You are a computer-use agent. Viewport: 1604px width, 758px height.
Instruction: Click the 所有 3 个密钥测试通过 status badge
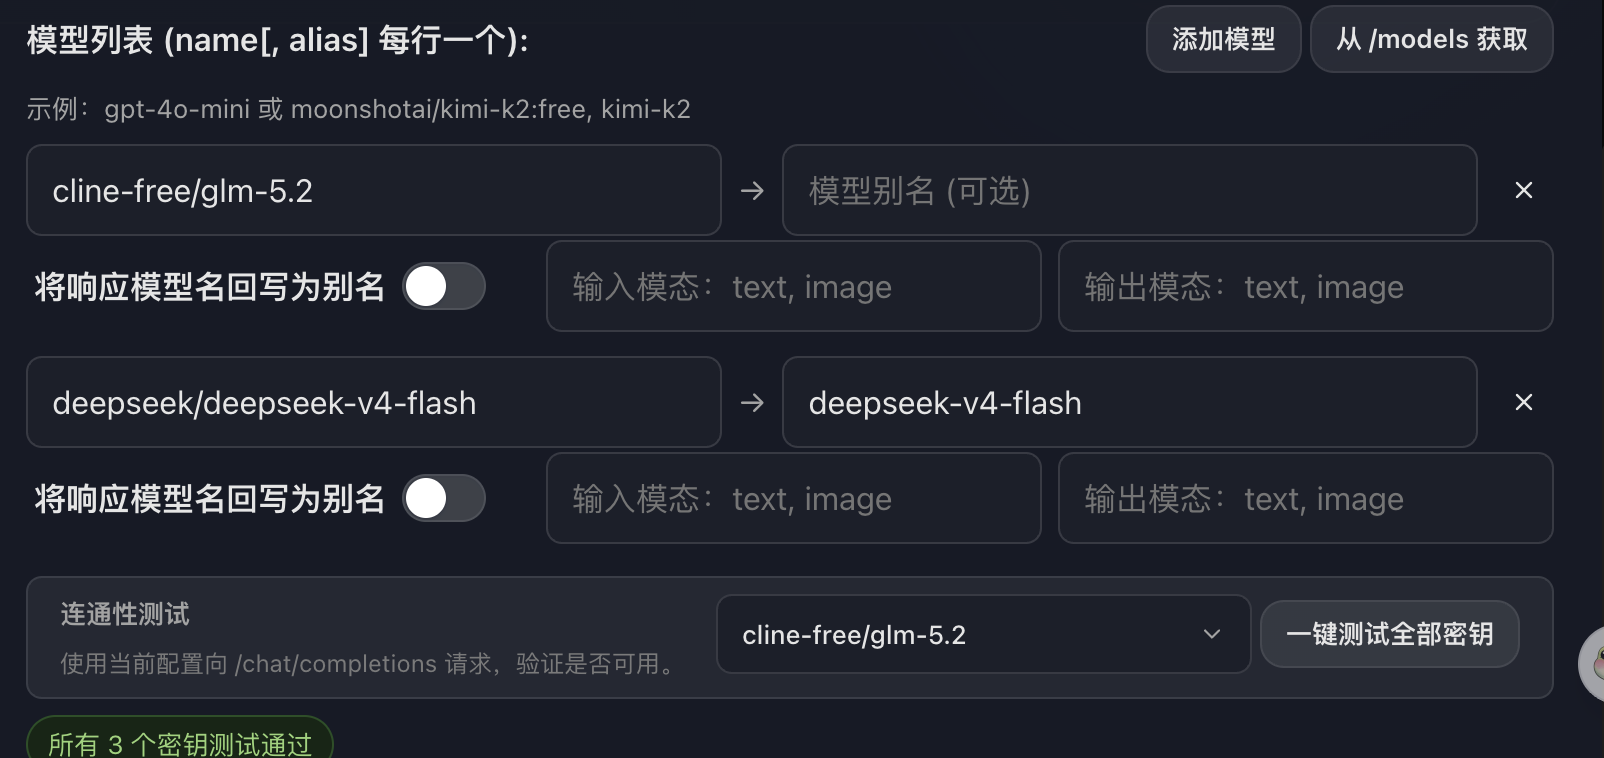tap(180, 740)
